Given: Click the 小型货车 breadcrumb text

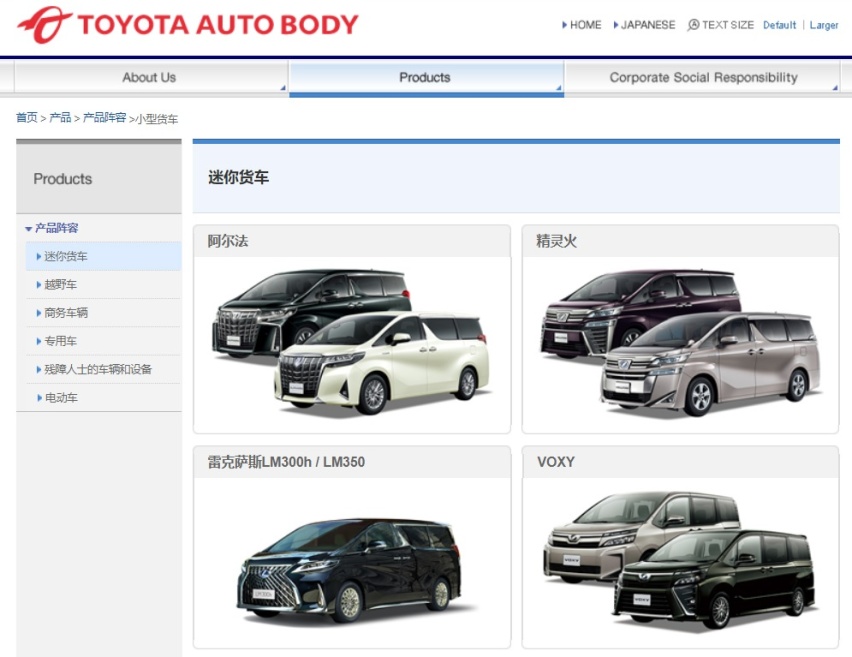Looking at the screenshot, I should 156,119.
